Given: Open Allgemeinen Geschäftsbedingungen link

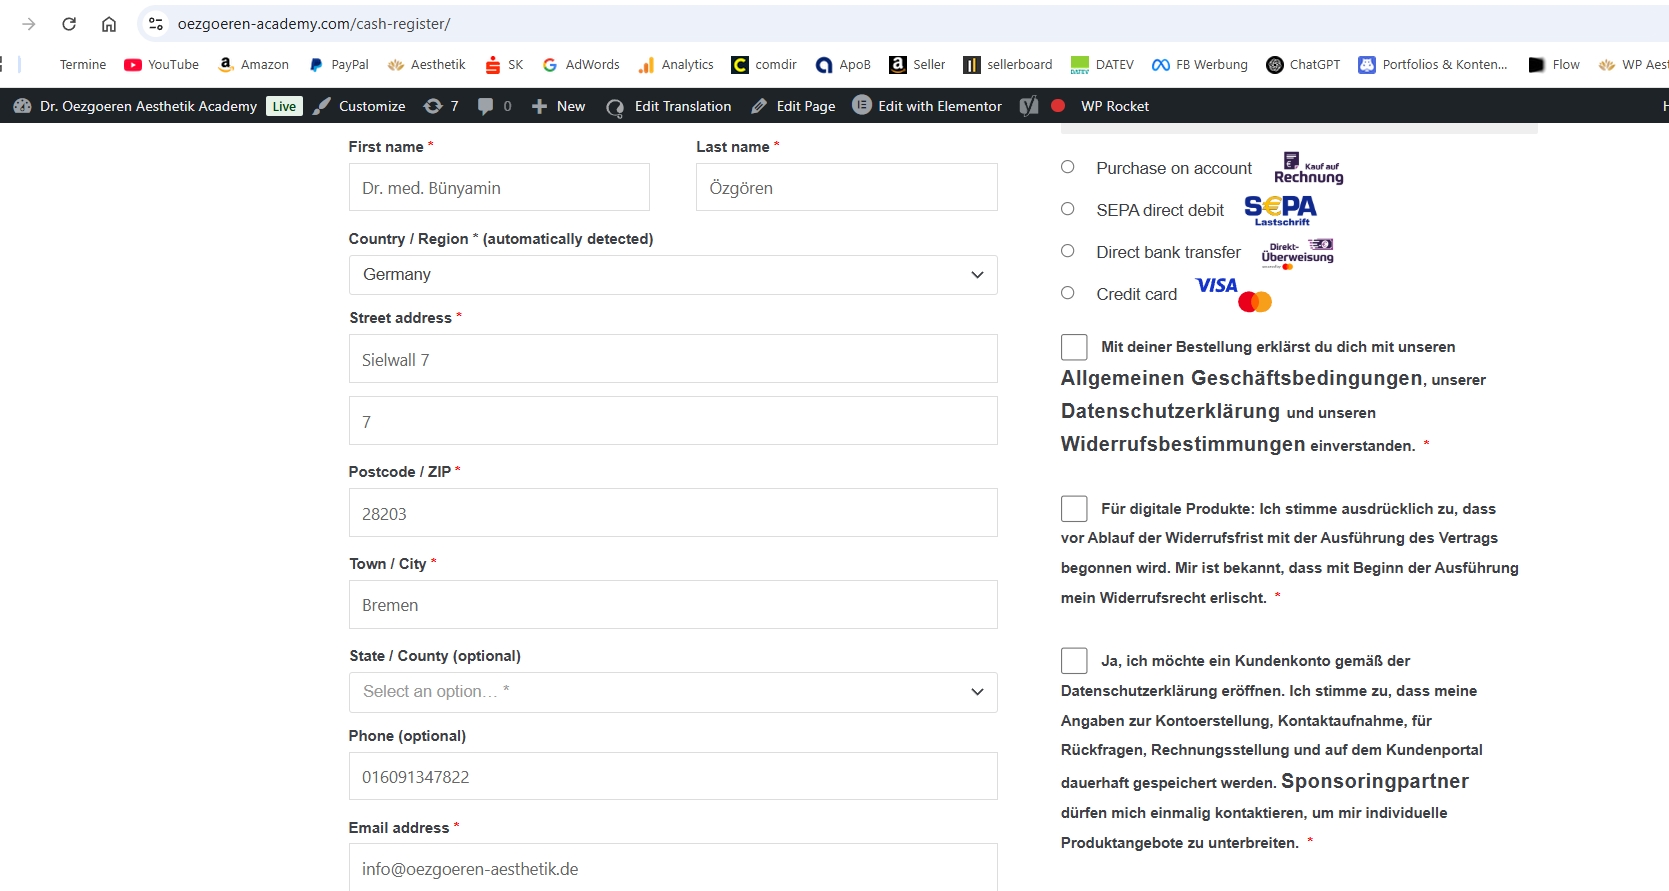Looking at the screenshot, I should pos(1242,378).
